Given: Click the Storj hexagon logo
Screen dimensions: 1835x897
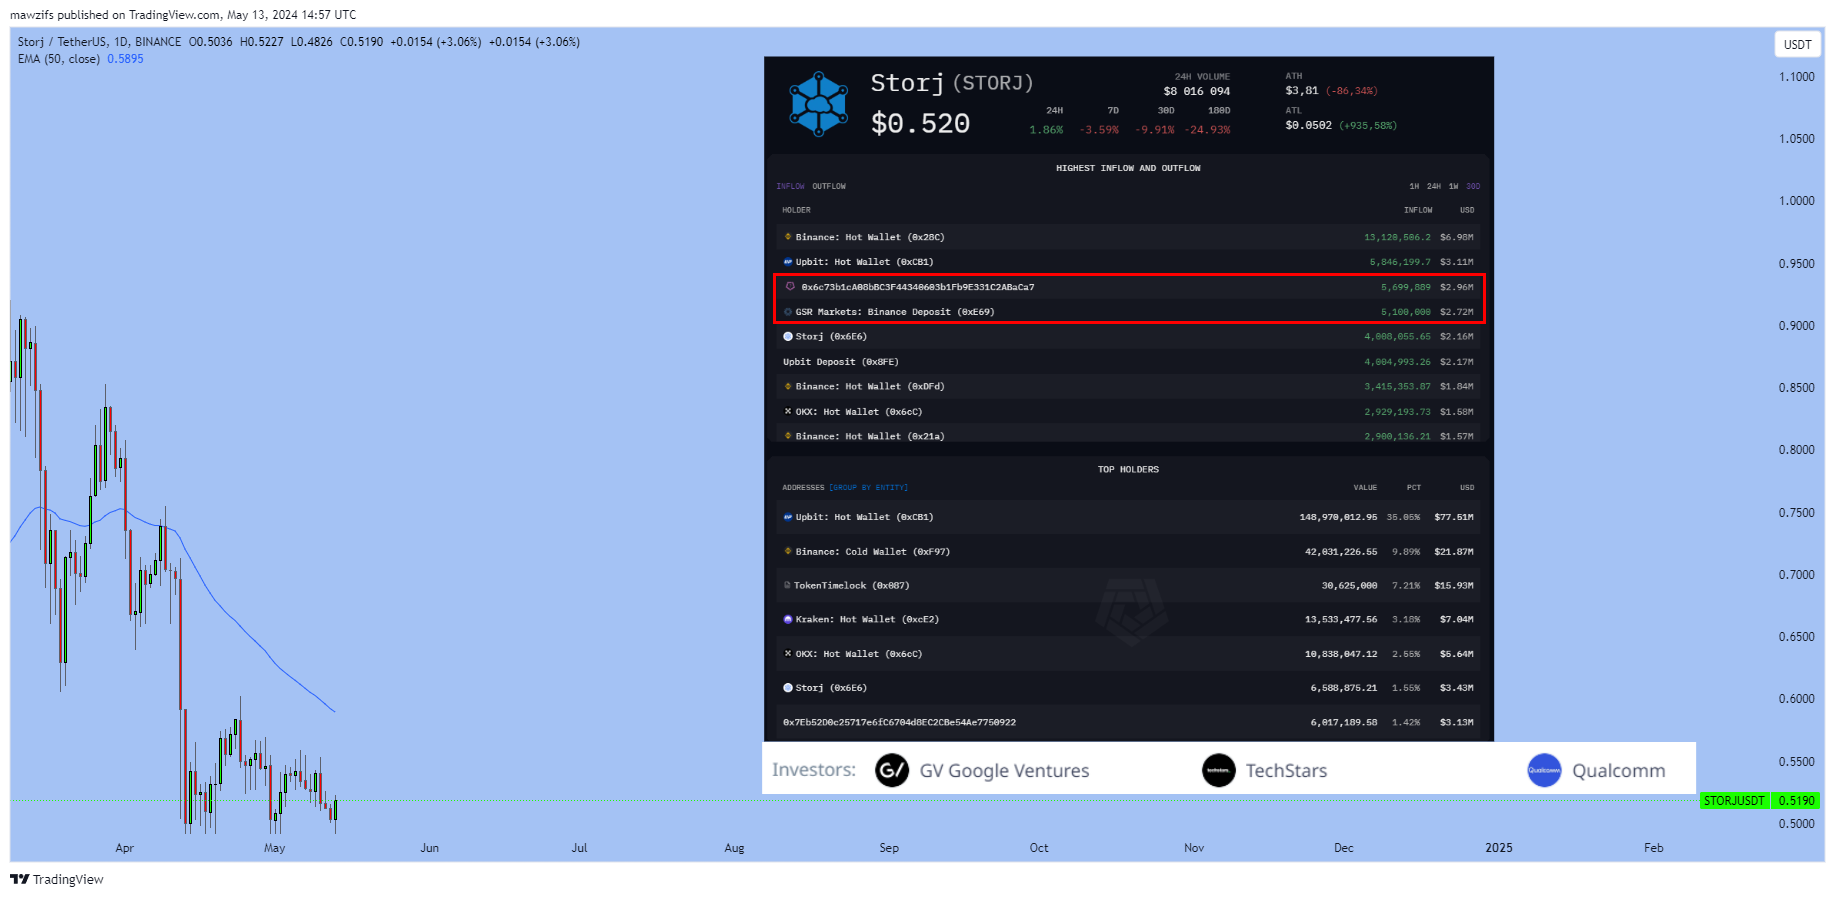Looking at the screenshot, I should click(818, 103).
